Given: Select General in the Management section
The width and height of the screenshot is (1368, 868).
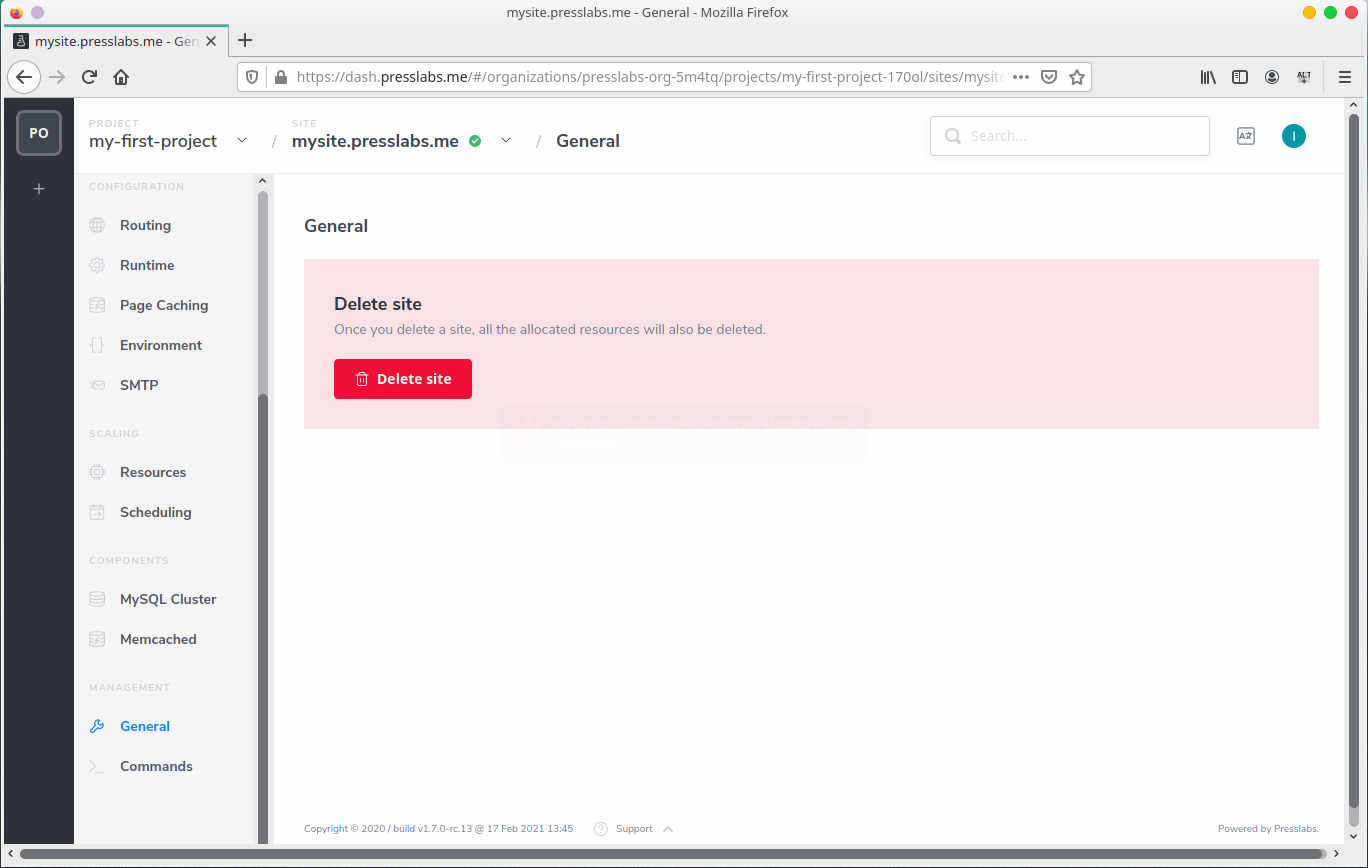Looking at the screenshot, I should pos(145,726).
